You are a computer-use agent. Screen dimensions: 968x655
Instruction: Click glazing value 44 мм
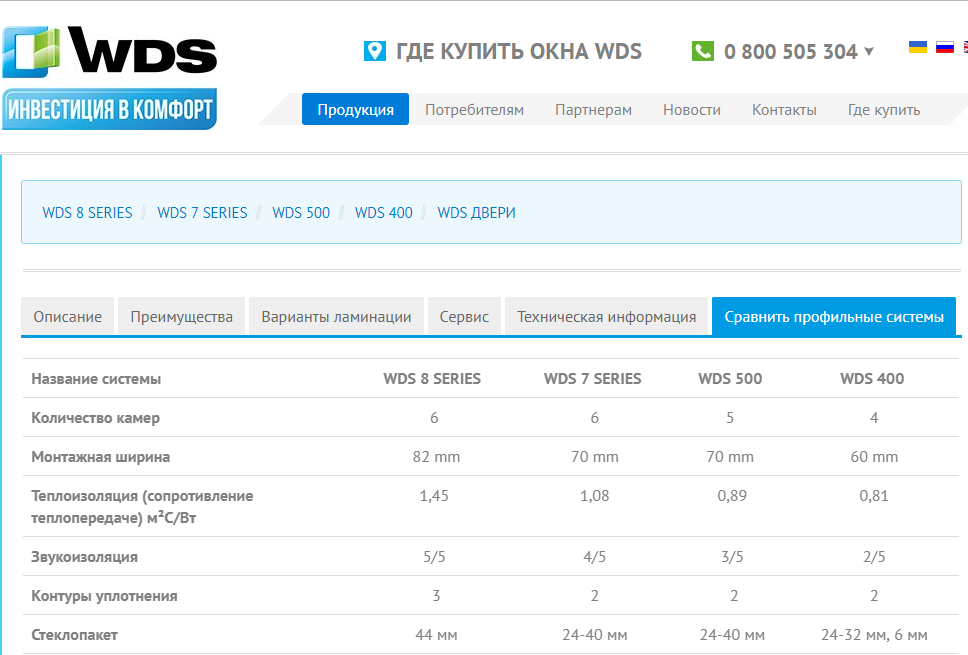click(x=436, y=635)
